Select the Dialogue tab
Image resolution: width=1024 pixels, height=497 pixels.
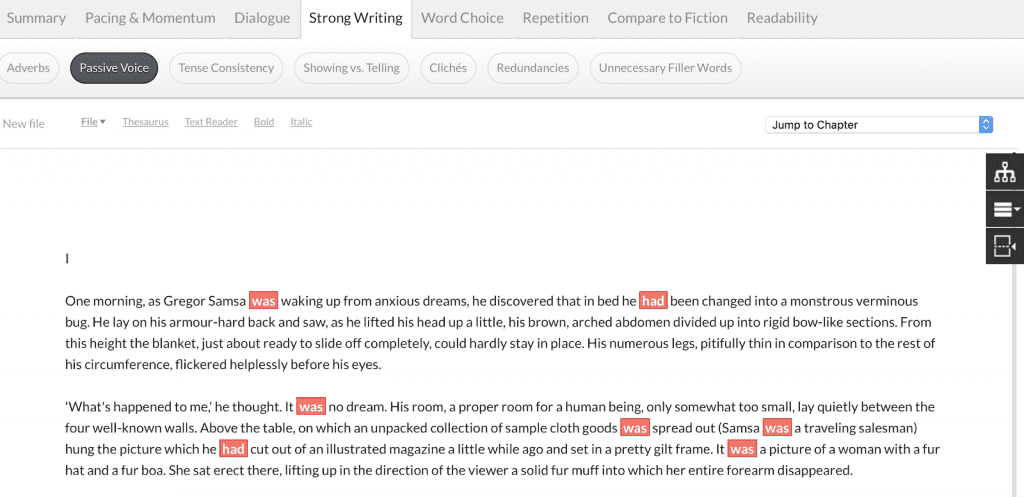262,18
